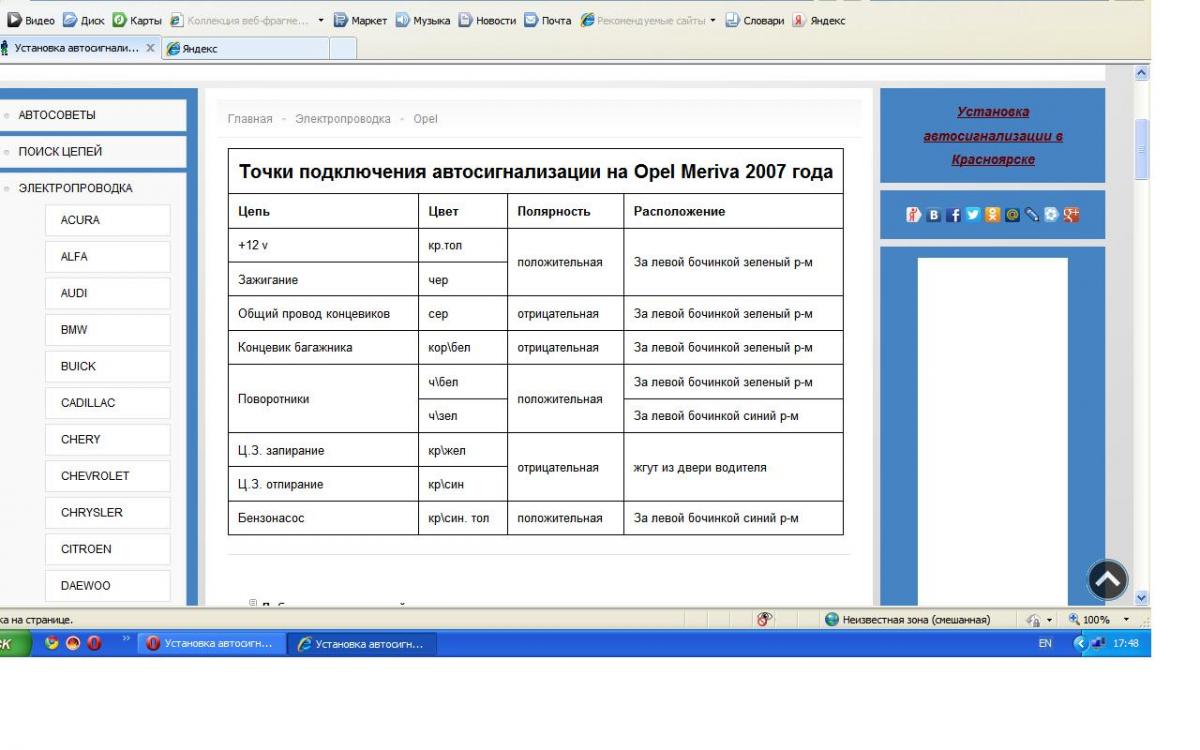Switch to Internet Explorer Установка автосигн... taskbar window
Viewport: 1200px width, 750px height.
(x=361, y=643)
